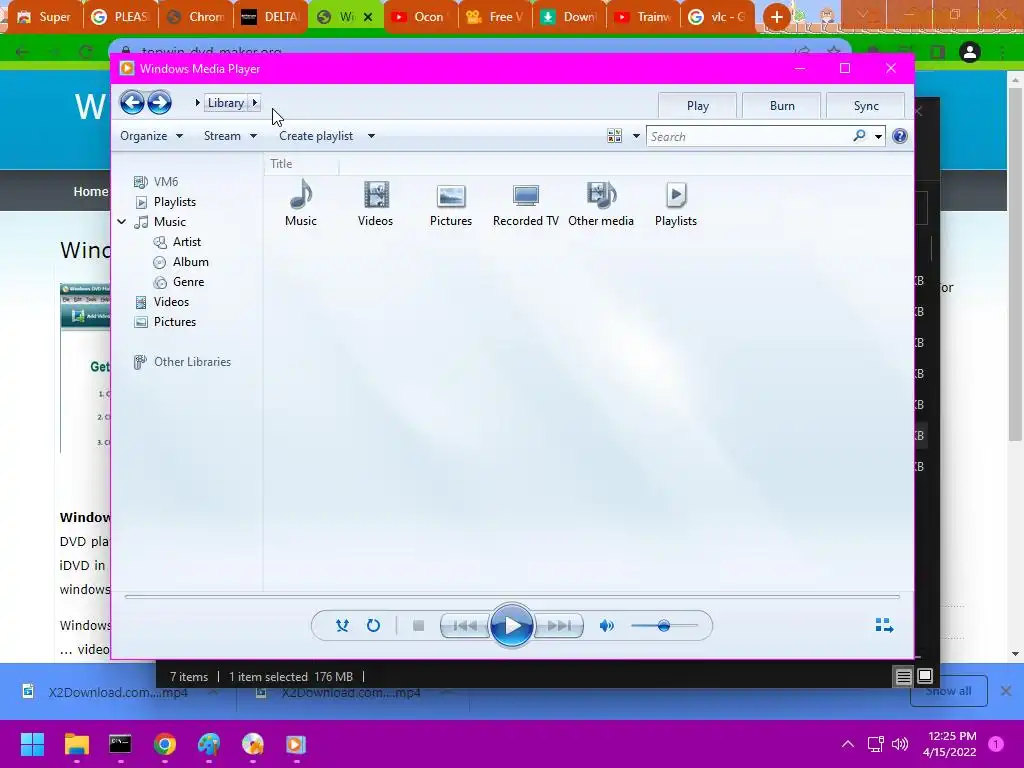Screen dimensions: 1024x768
Task: Switch to details view in Explorer
Action: coord(903,677)
